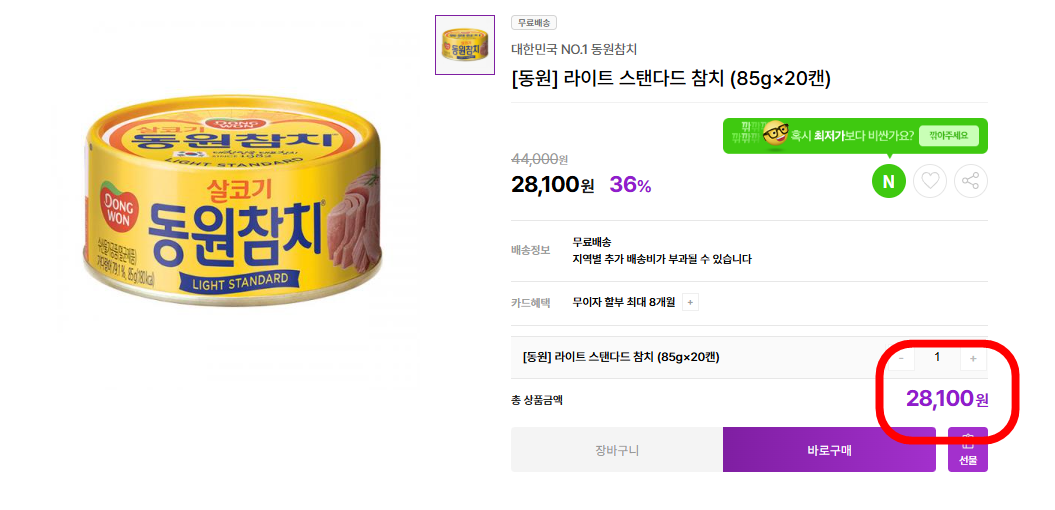Screen dimensions: 1055x510
Task: Click the 무이자 할부 최대 8개월 text
Action: click(x=624, y=302)
